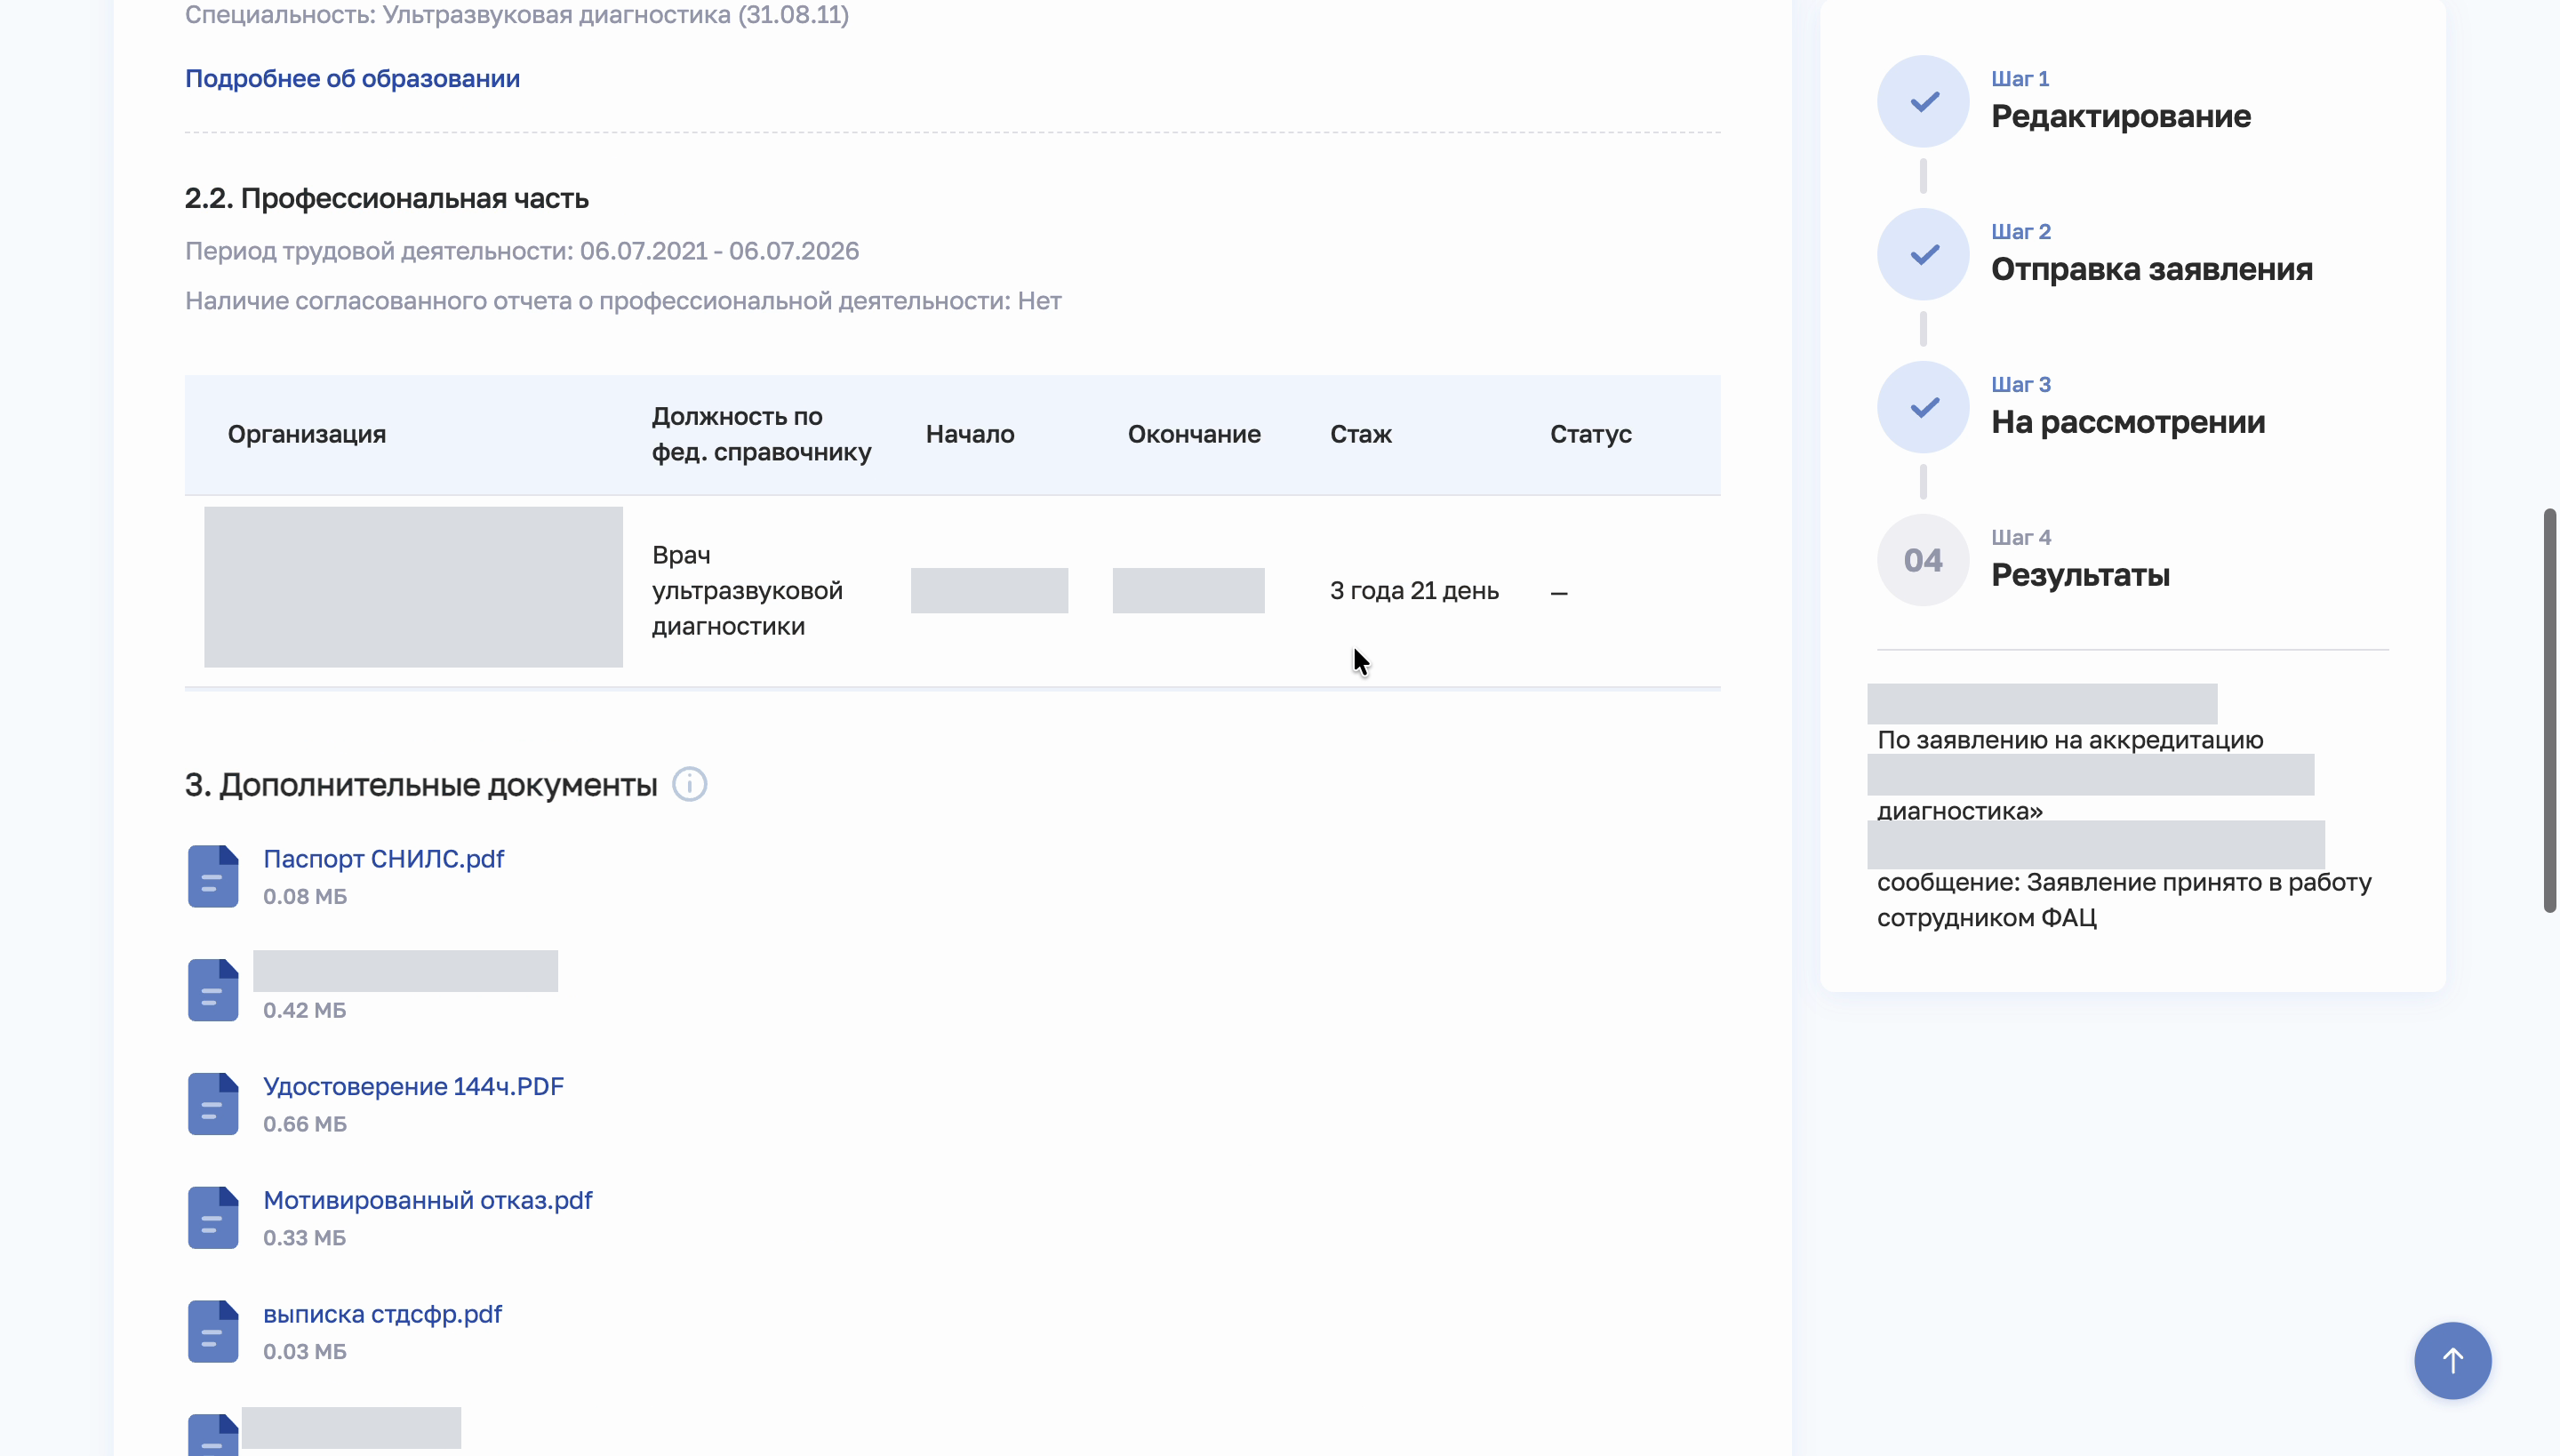Click the file icon for Паспорт СНИЛС.pdf
Image resolution: width=2560 pixels, height=1456 pixels.
[x=213, y=876]
